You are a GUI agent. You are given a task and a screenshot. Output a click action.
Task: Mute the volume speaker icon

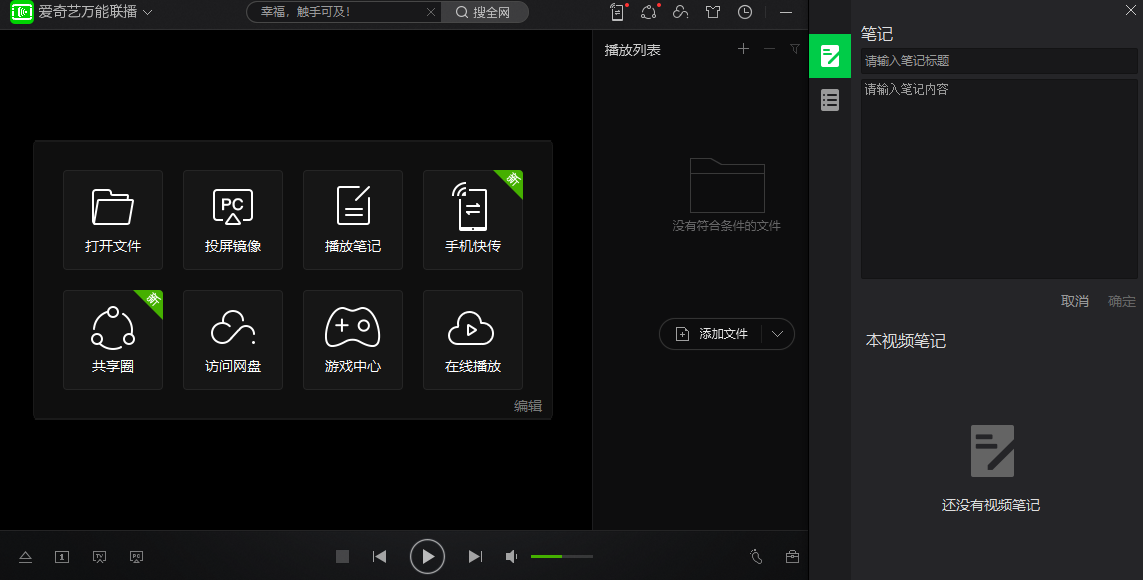click(x=512, y=557)
